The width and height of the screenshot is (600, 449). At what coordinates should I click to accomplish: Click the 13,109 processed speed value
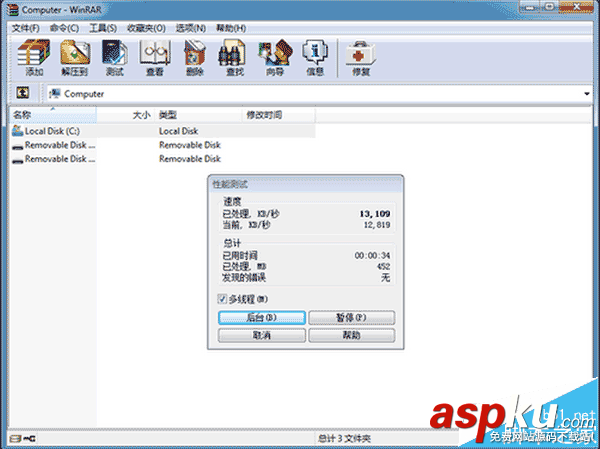click(x=375, y=214)
